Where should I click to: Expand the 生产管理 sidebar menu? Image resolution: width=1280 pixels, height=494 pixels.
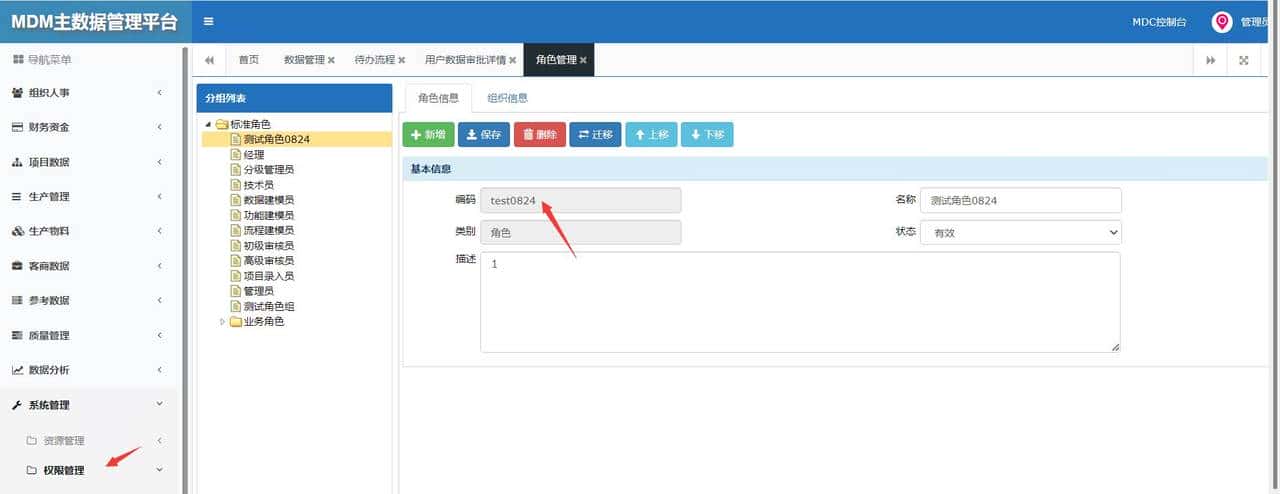(88, 197)
